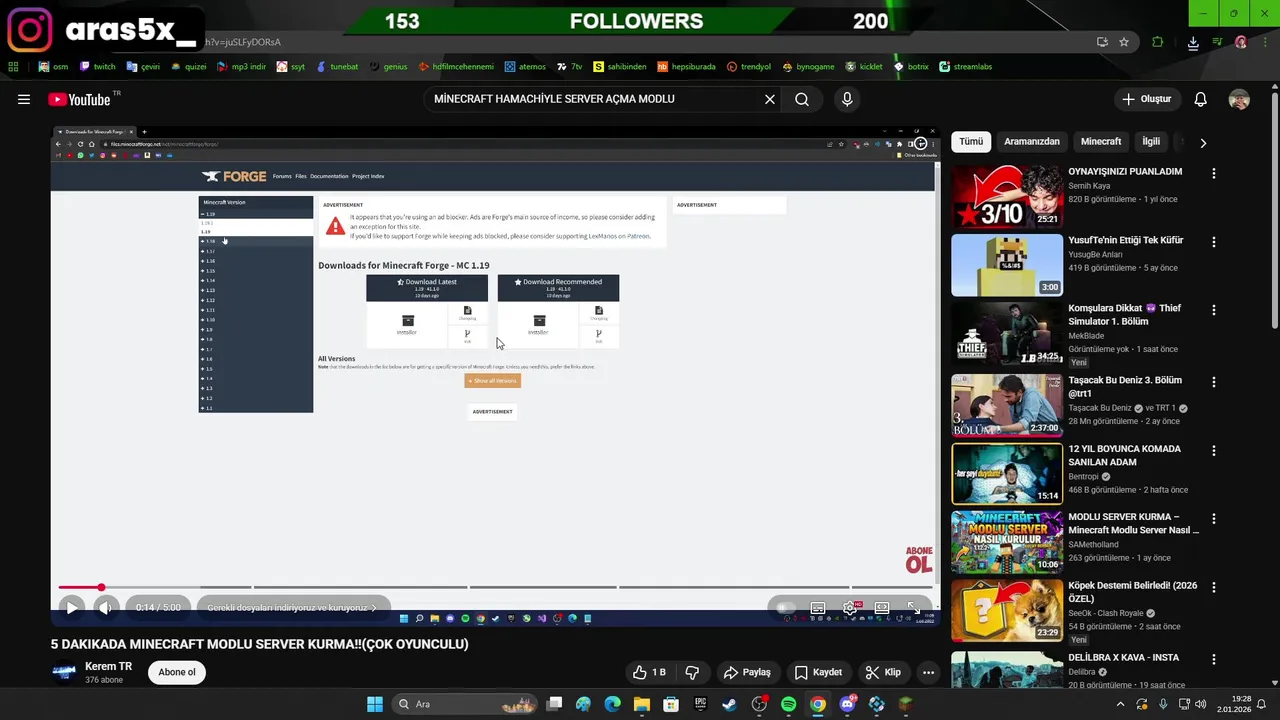Open Steam from the taskbar
This screenshot has height=720, width=1280.
729,704
